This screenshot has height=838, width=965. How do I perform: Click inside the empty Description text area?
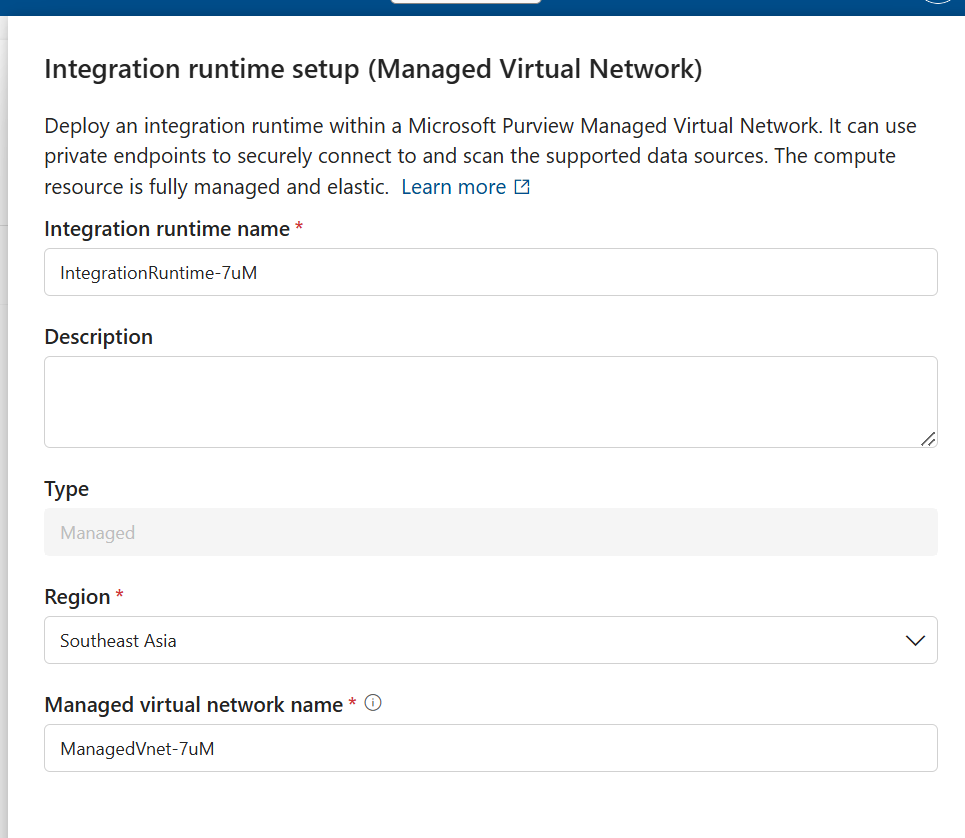tap(490, 398)
